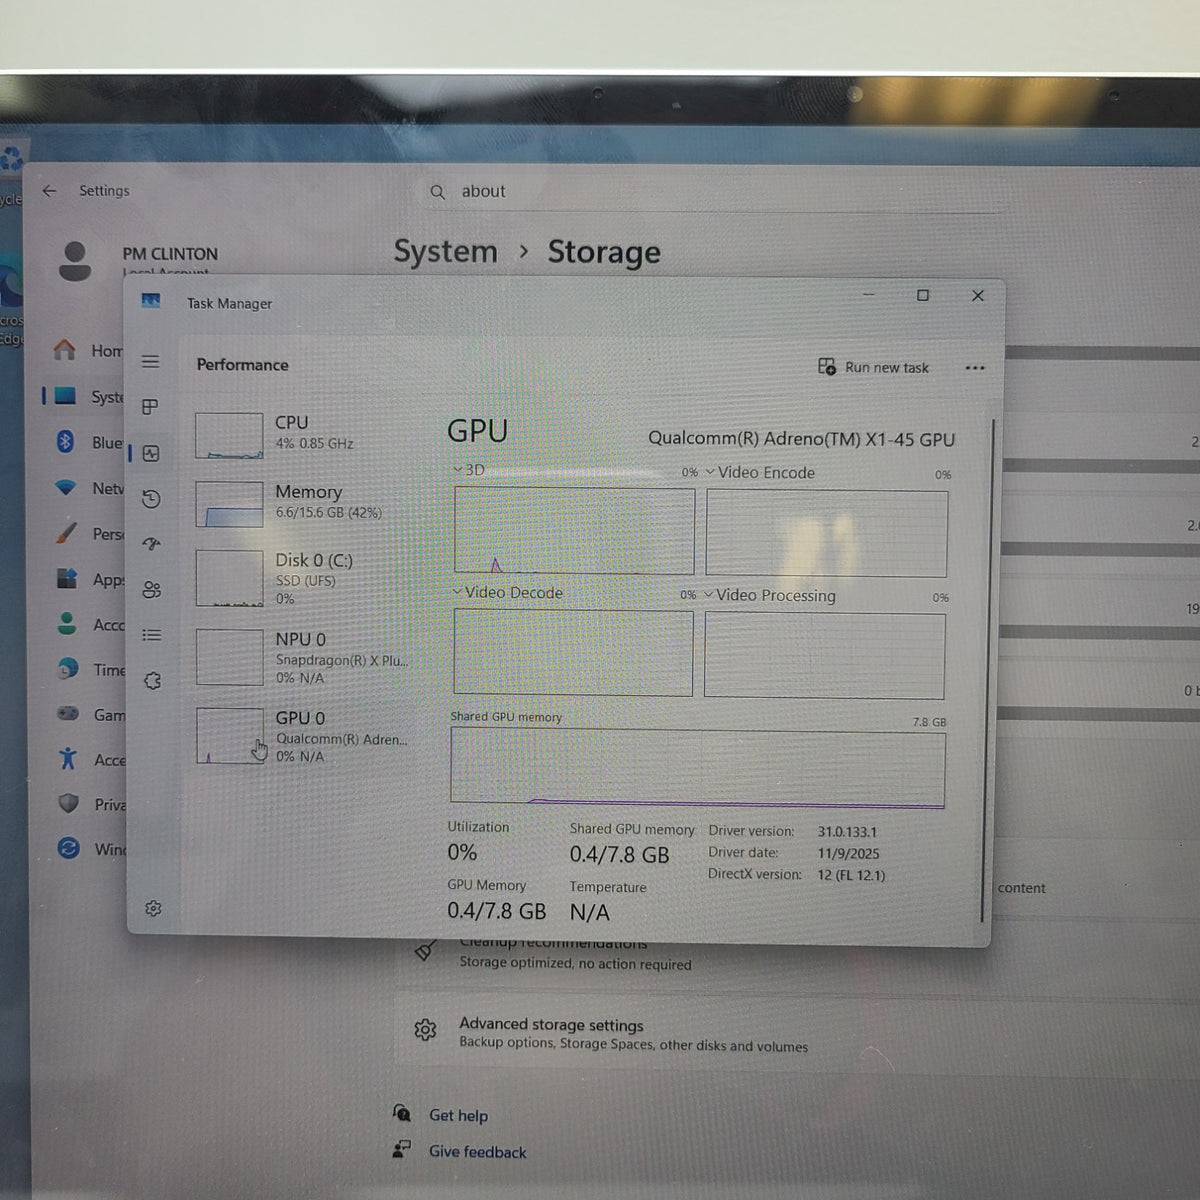
Task: Open Users icon in Task Manager
Action: pyautogui.click(x=152, y=590)
